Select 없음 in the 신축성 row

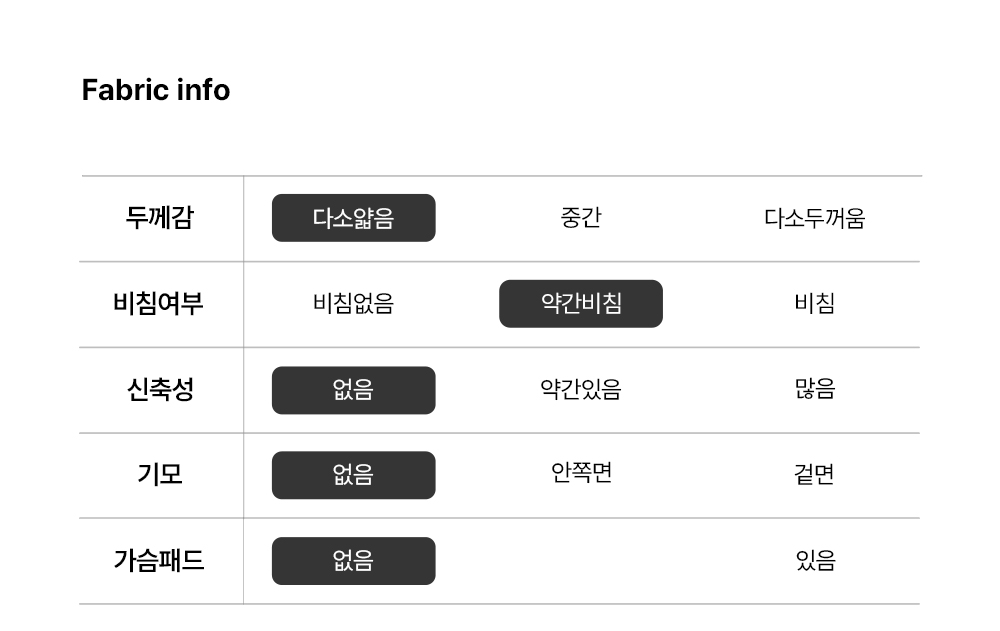[x=353, y=390]
